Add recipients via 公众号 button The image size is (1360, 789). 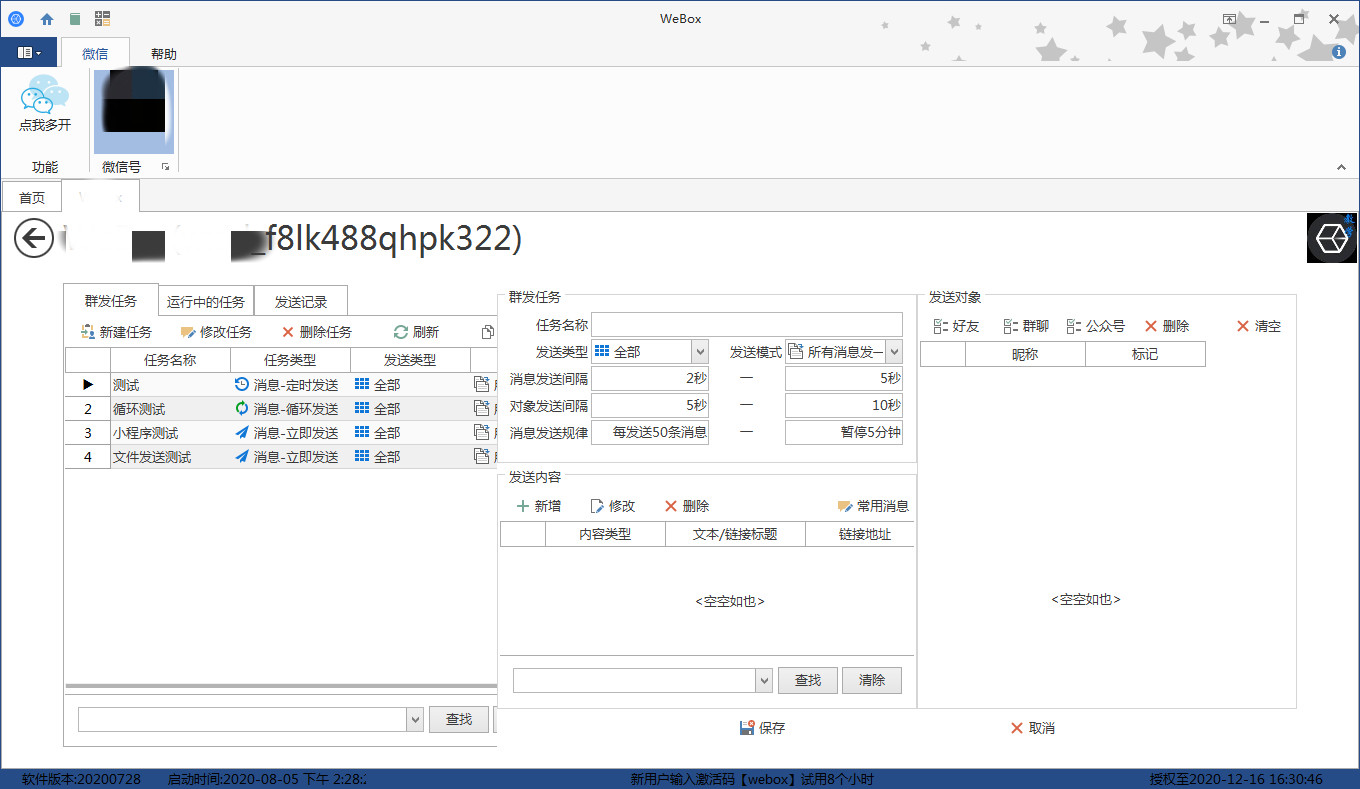(1095, 326)
